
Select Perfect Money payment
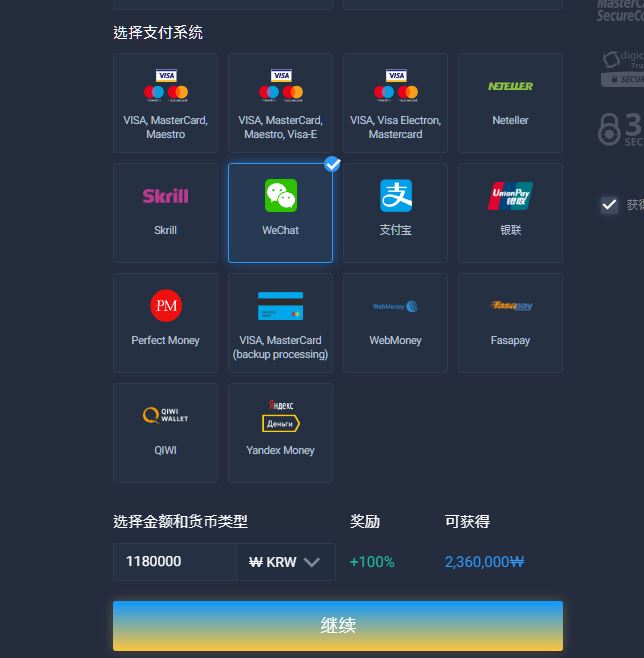coord(165,323)
